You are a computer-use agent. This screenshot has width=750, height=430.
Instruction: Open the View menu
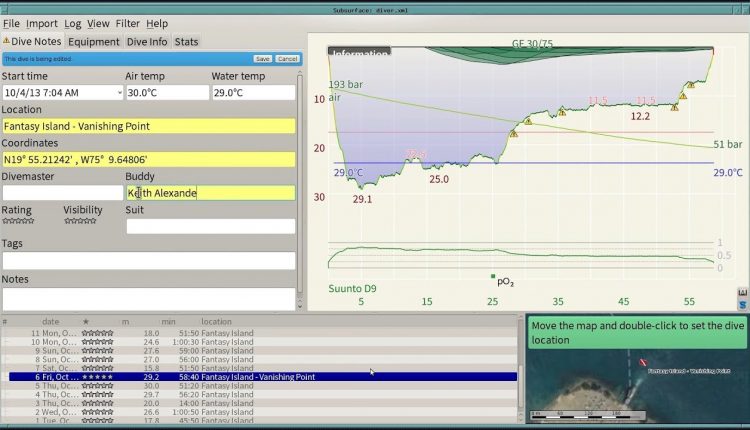click(x=98, y=23)
